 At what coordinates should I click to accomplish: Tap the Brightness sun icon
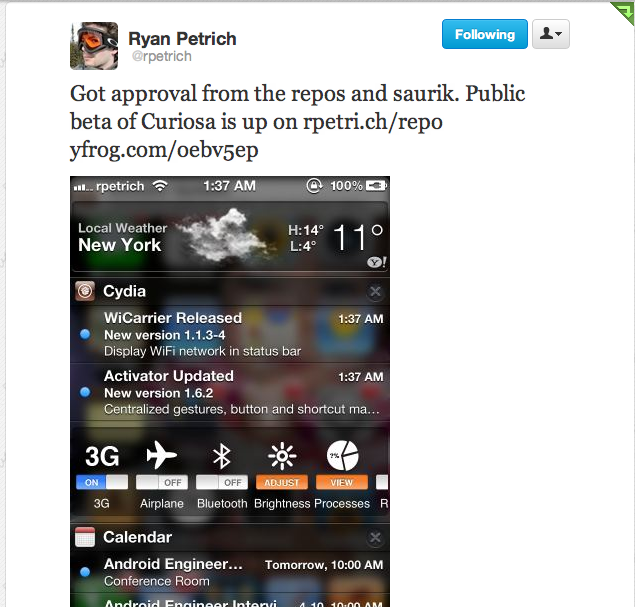click(282, 456)
